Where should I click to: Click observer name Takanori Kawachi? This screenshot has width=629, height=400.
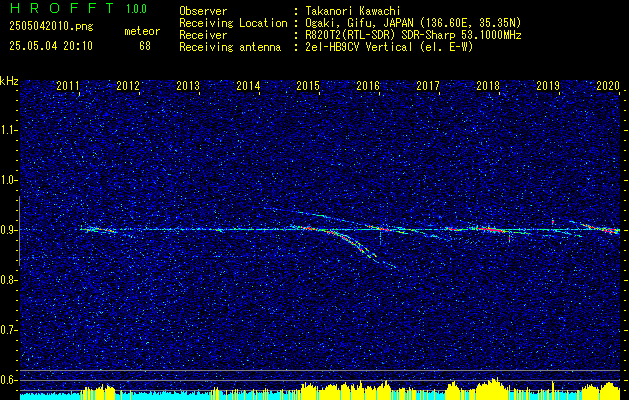[x=351, y=11]
